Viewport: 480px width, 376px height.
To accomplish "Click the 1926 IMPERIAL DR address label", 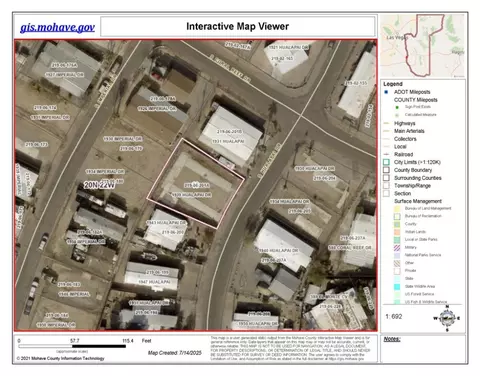I will (x=157, y=109).
